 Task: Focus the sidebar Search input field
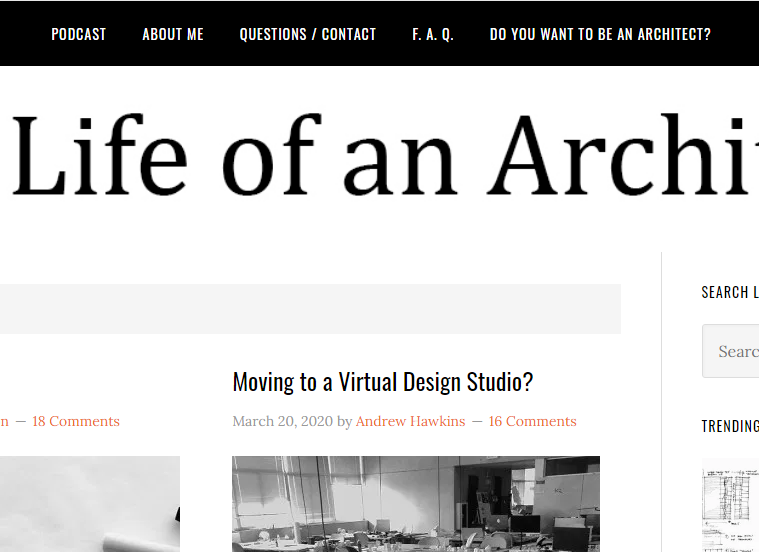[x=735, y=351]
